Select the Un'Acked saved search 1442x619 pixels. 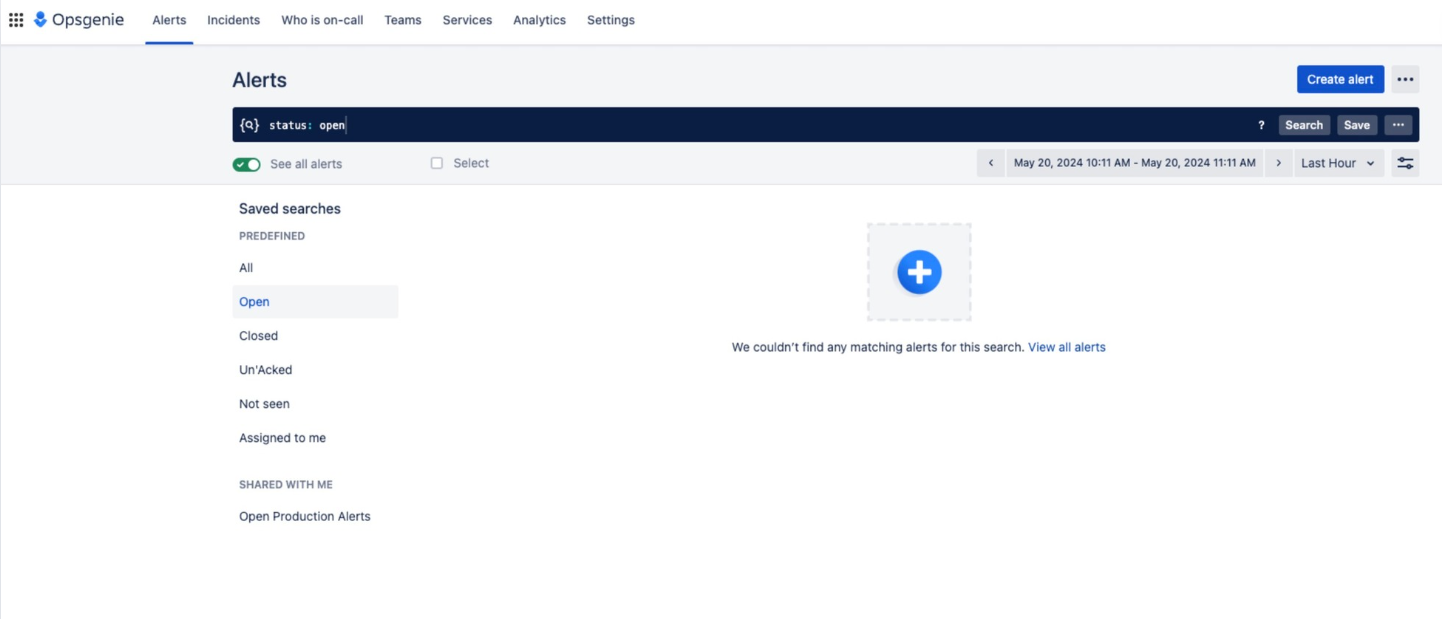(315, 370)
